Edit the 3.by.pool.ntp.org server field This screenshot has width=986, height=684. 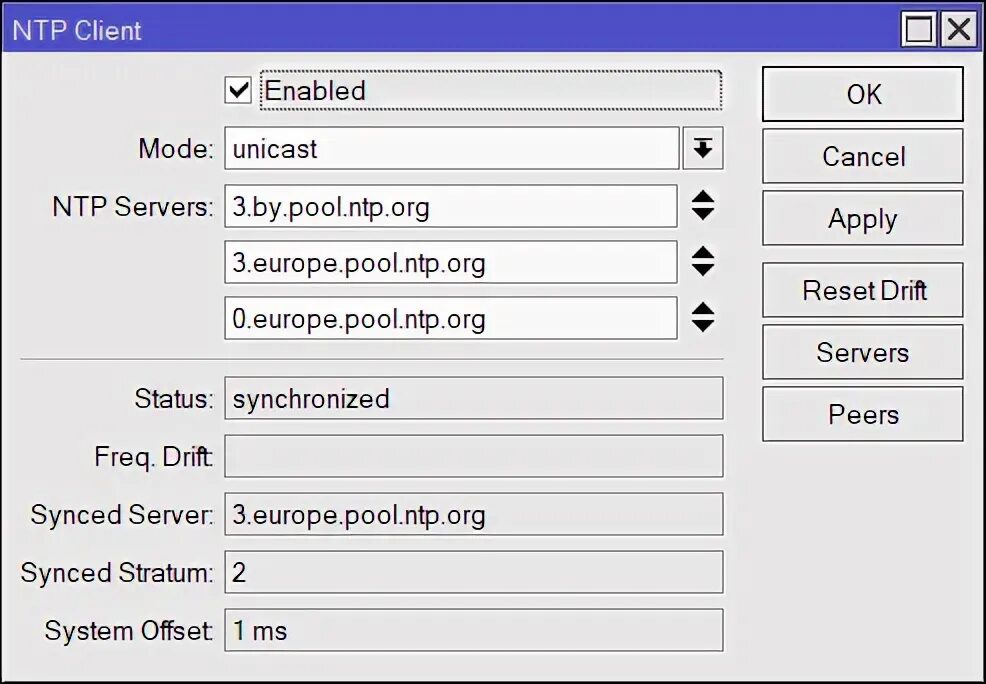pyautogui.click(x=451, y=206)
